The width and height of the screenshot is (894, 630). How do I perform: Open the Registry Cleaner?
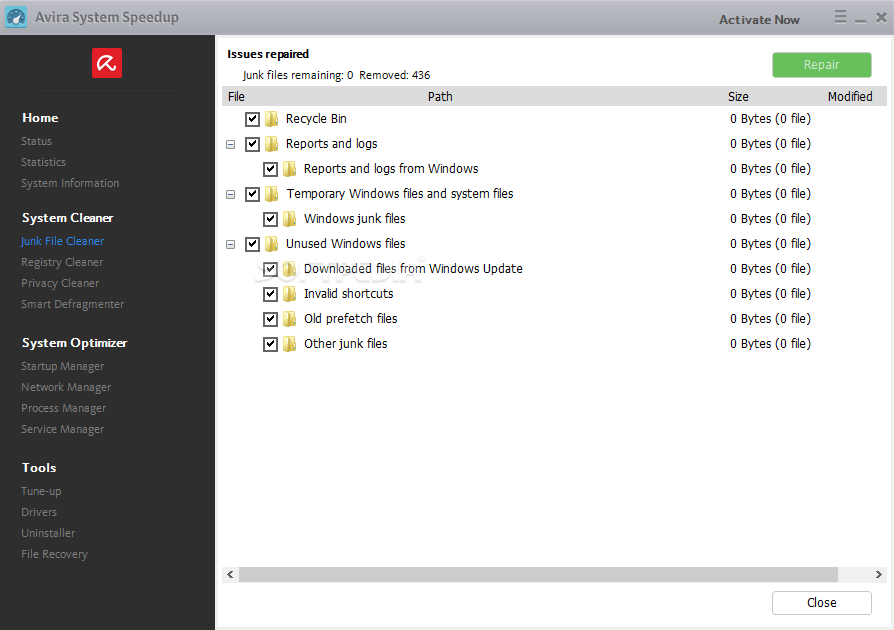(x=62, y=262)
